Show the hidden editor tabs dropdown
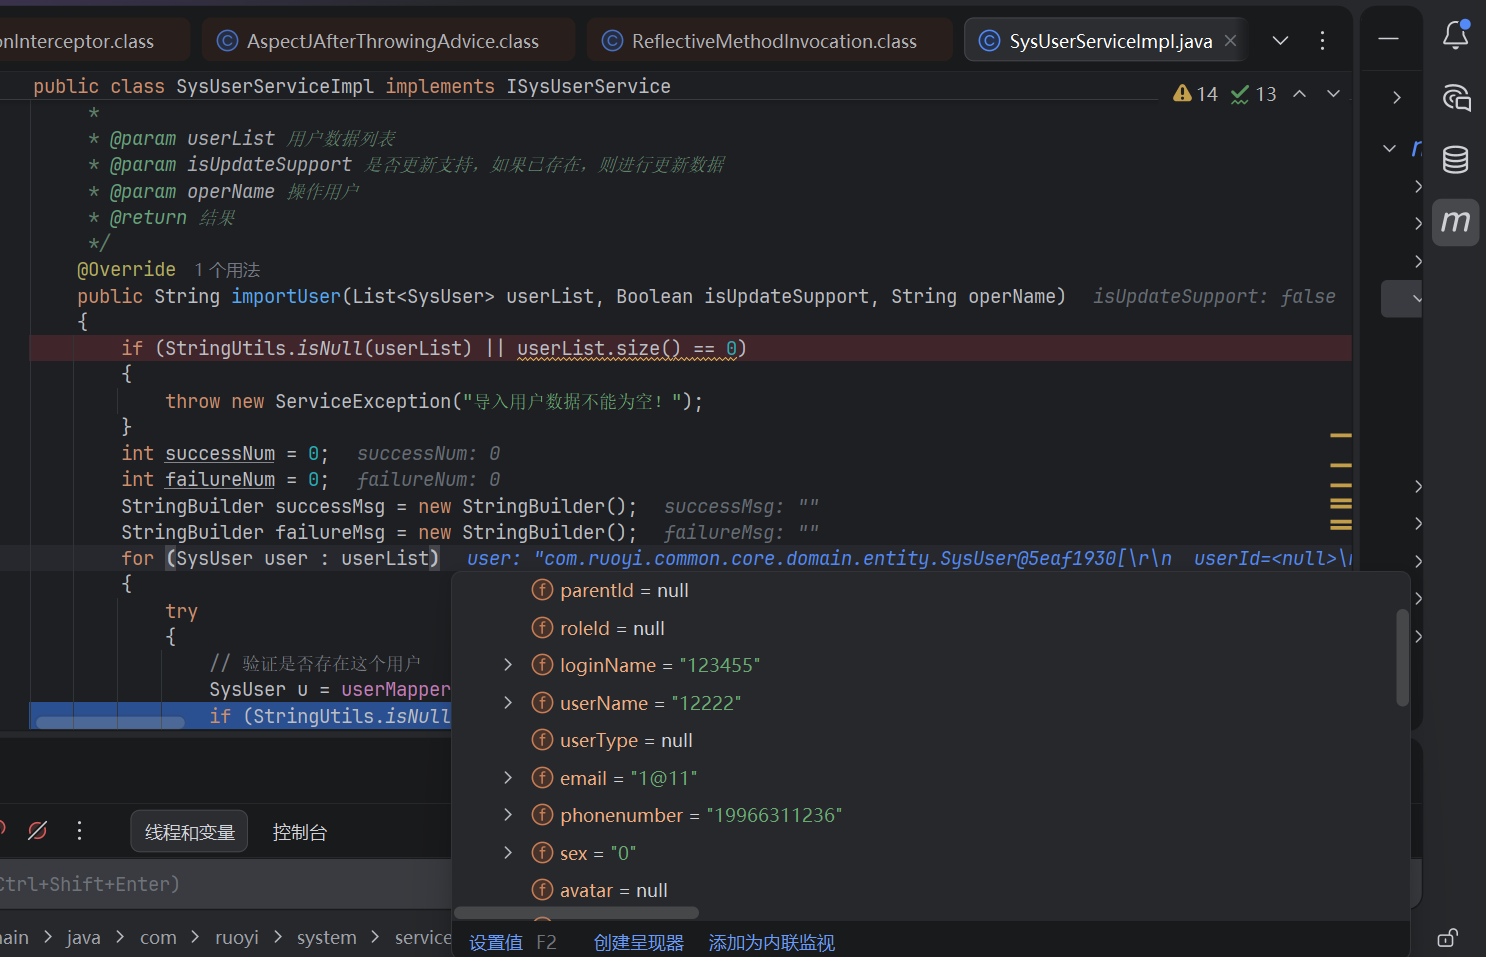The height and width of the screenshot is (957, 1486). (x=1280, y=40)
